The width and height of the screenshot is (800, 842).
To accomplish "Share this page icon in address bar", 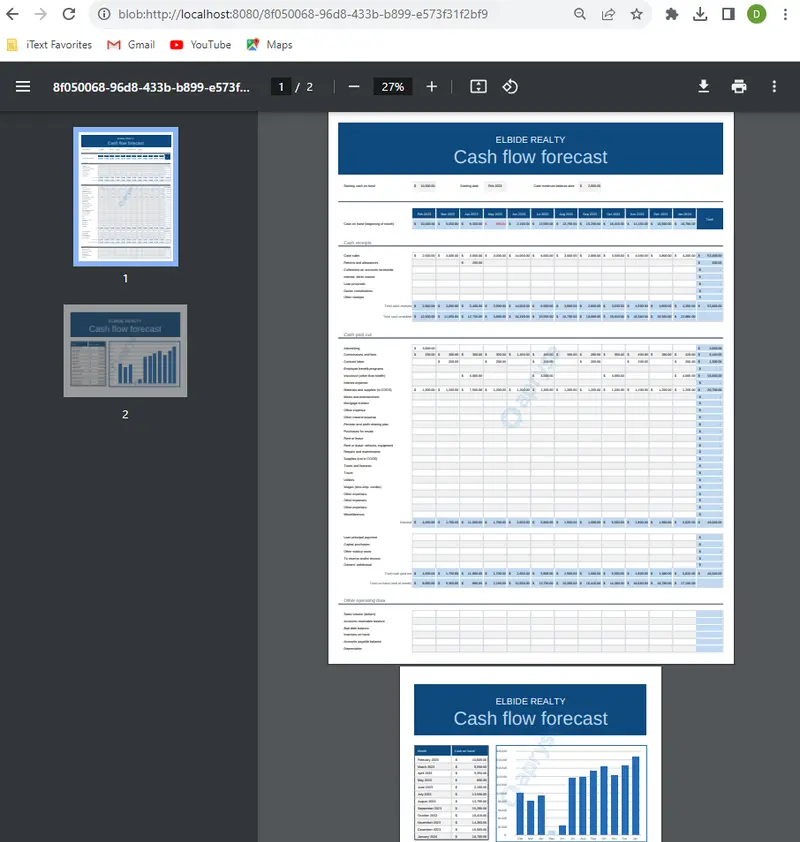I will tap(608, 14).
